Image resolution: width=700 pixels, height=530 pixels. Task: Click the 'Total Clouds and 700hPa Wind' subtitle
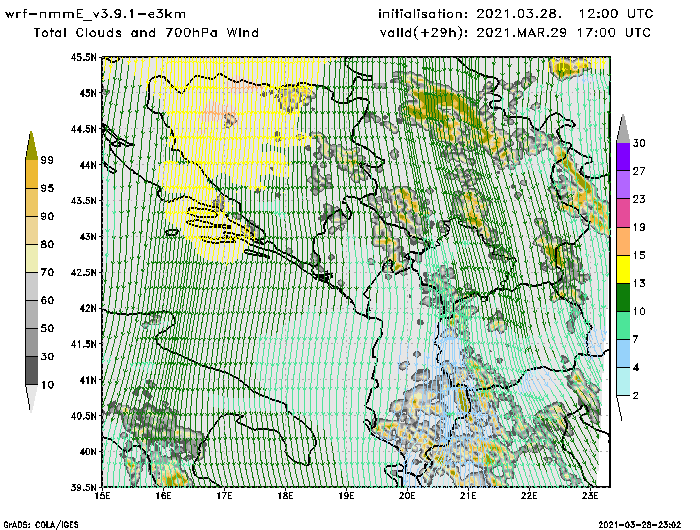(146, 33)
